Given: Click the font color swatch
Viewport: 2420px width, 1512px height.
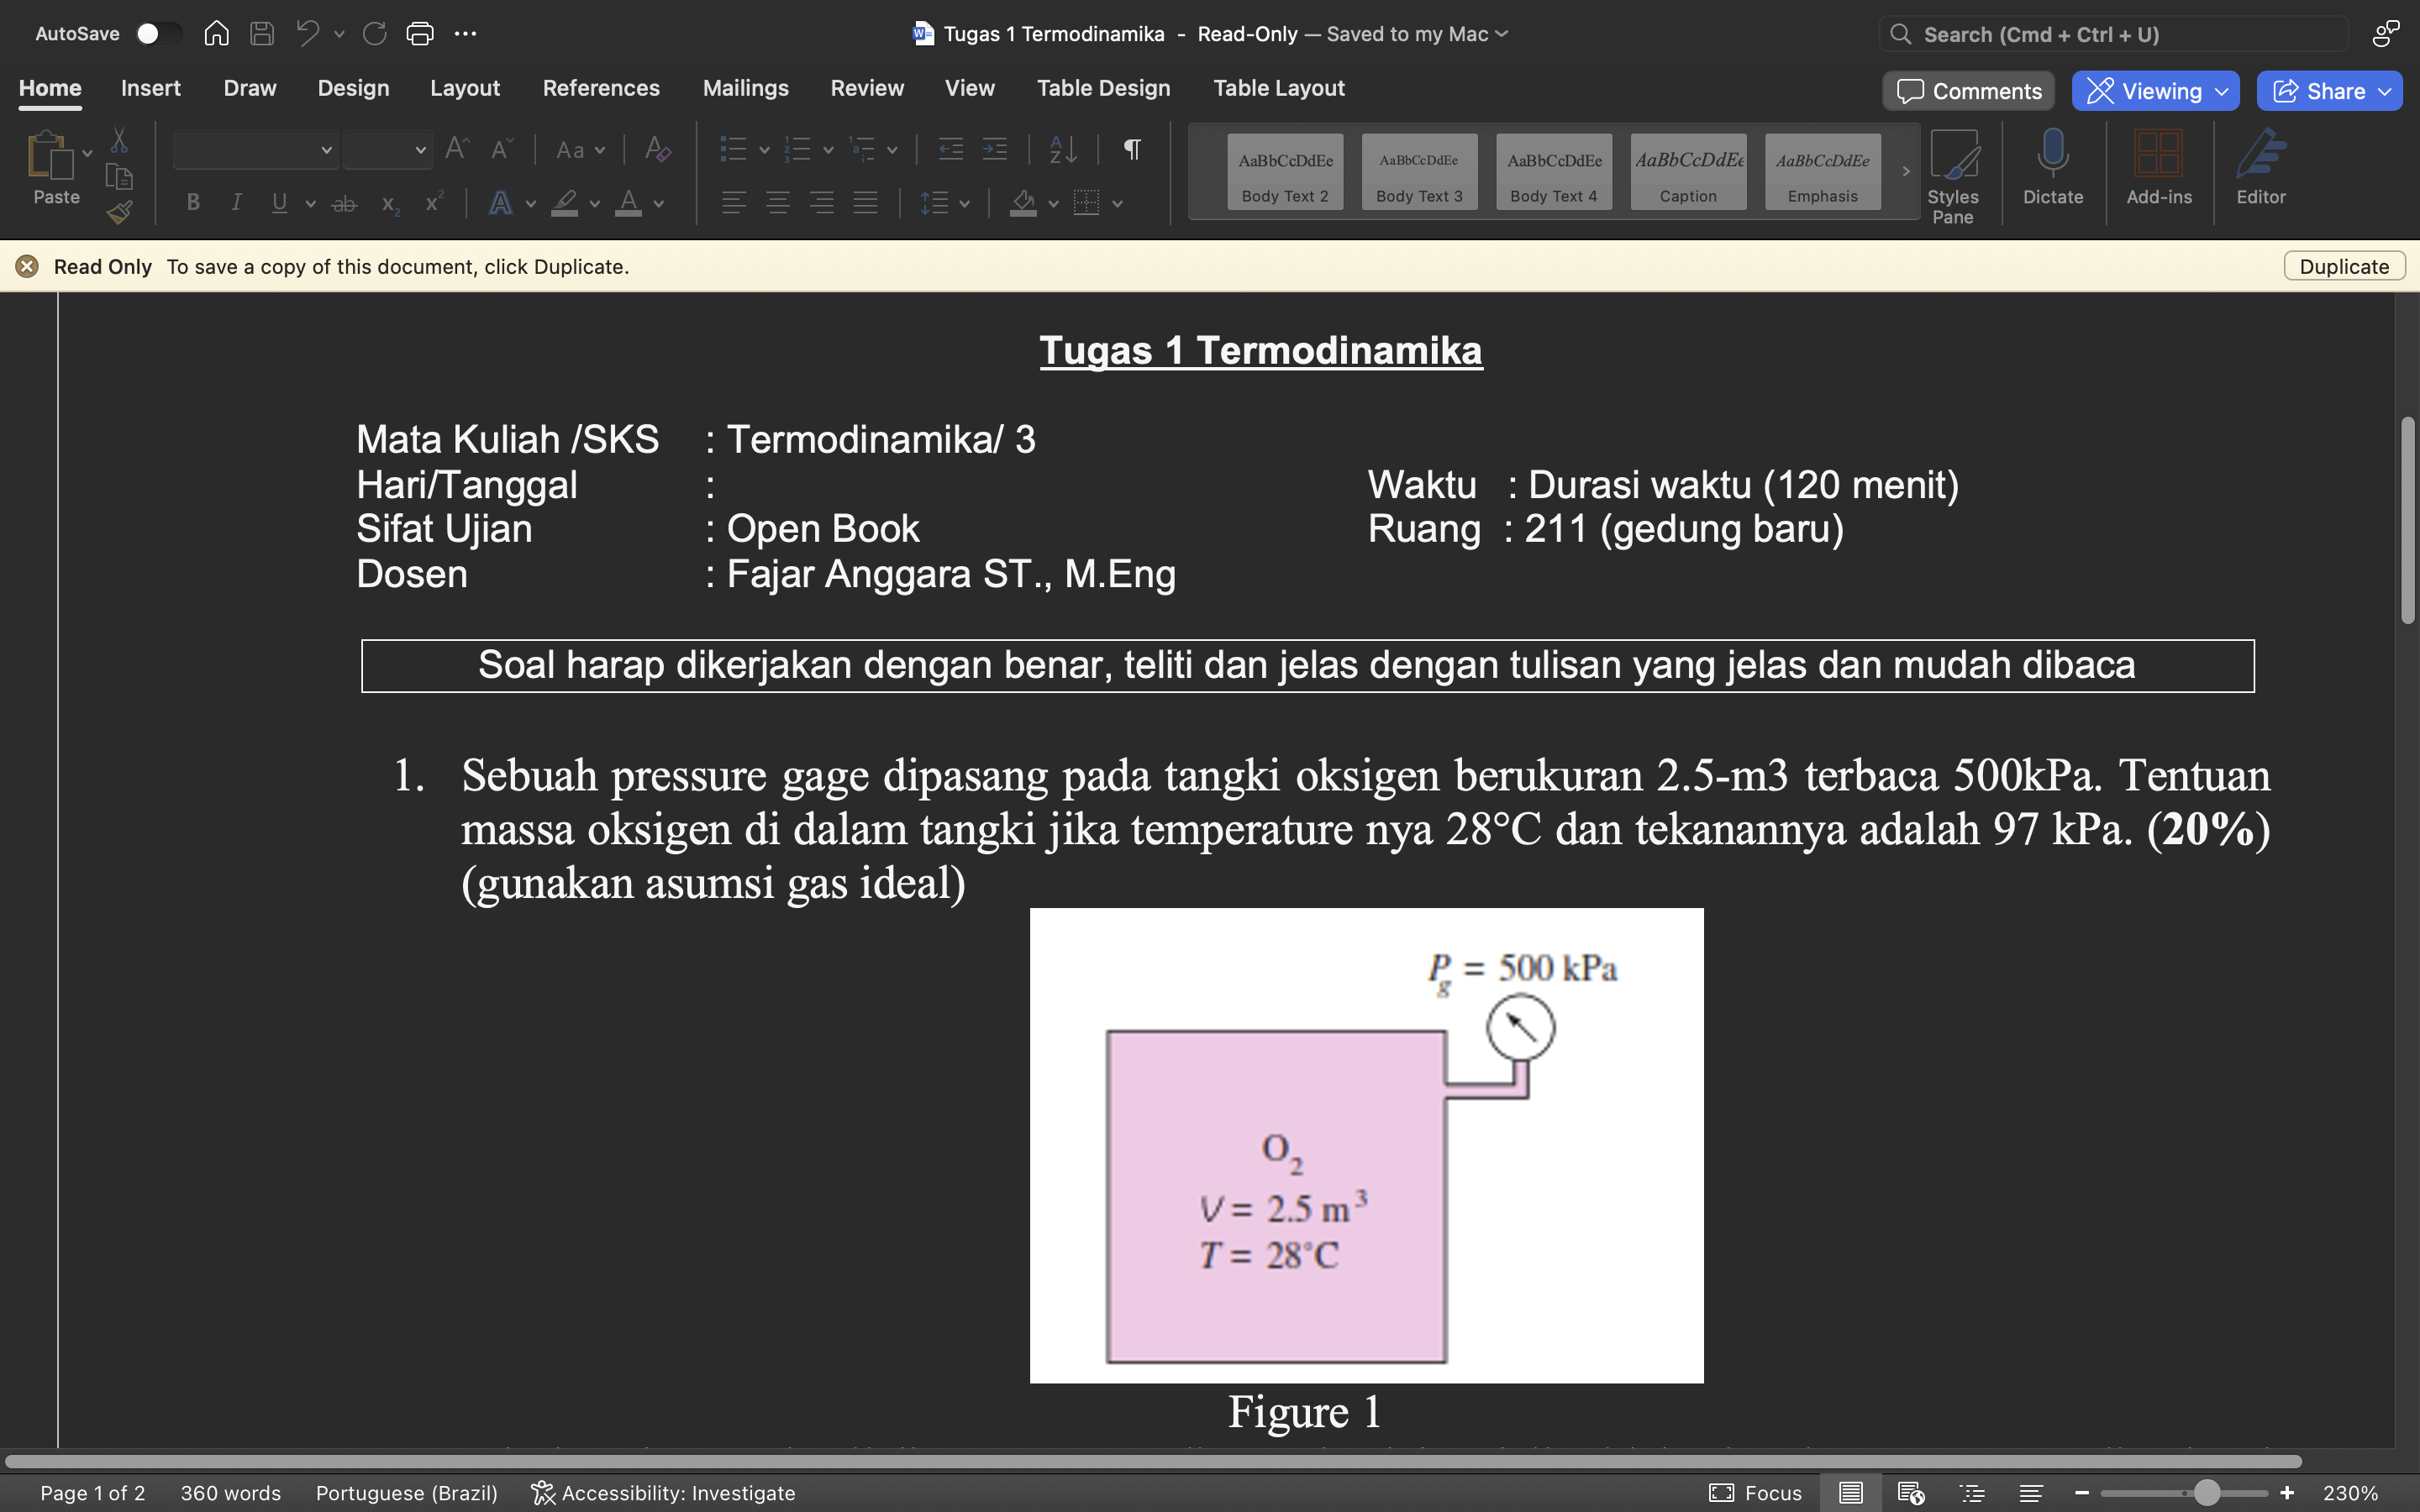Looking at the screenshot, I should (628, 203).
